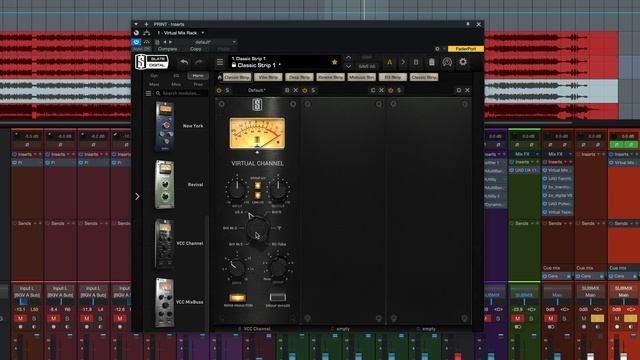Add insert with plus icon in PRINT window
Viewport: 640px width, 360px height.
click(146, 24)
